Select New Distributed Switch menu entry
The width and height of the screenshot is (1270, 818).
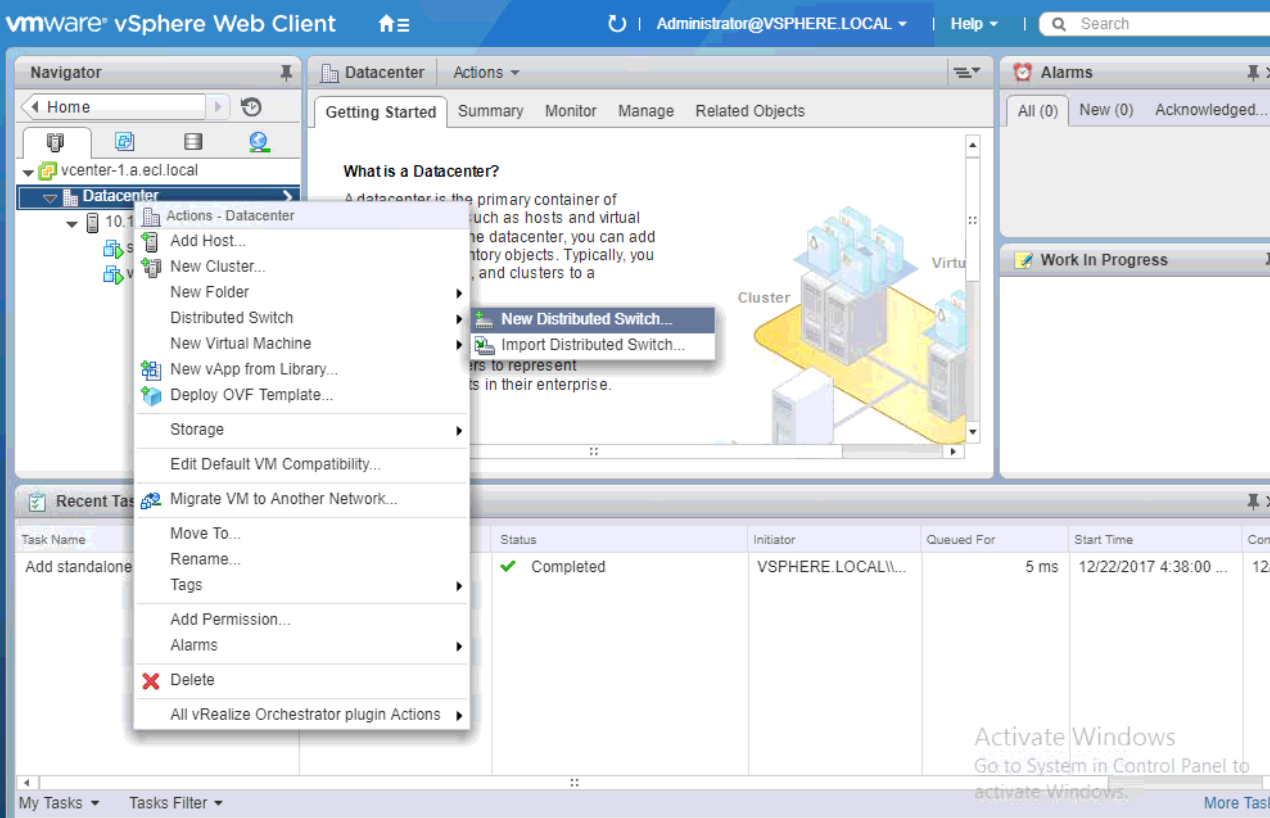coord(586,319)
